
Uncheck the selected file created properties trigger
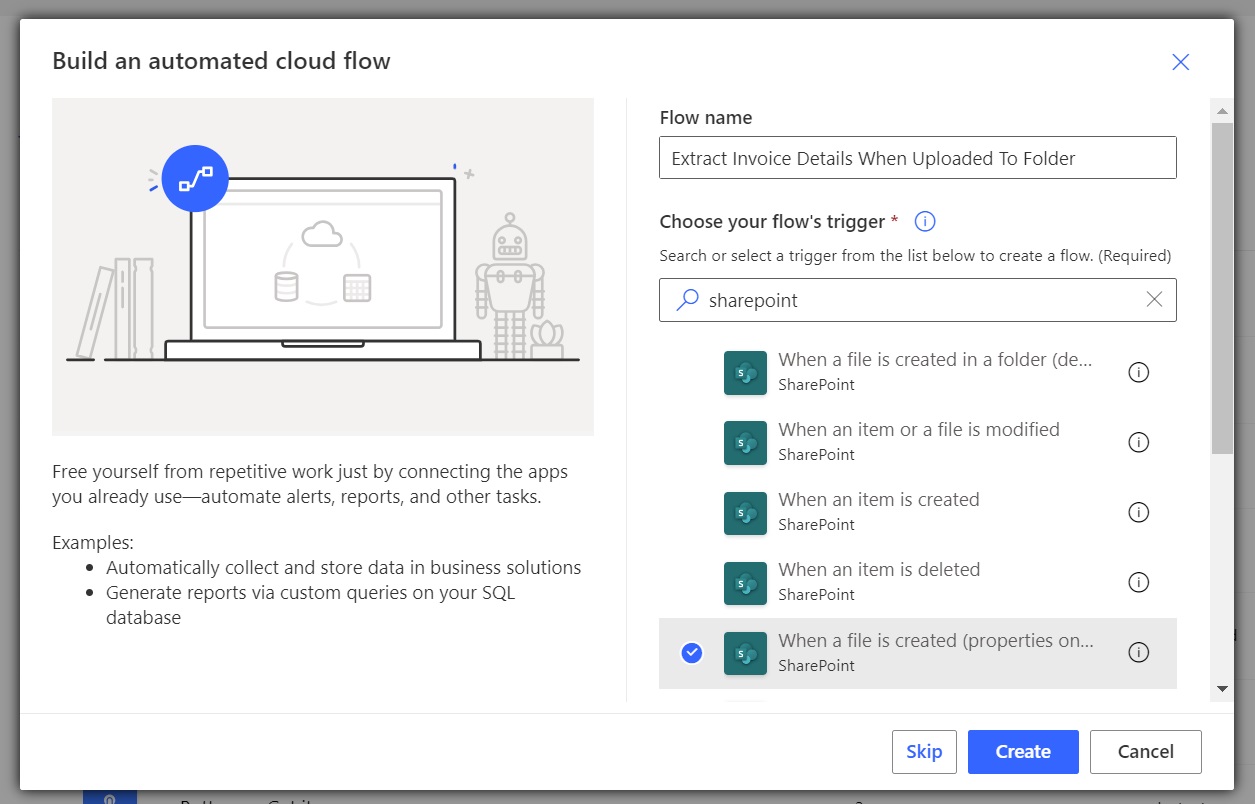pyautogui.click(x=691, y=653)
